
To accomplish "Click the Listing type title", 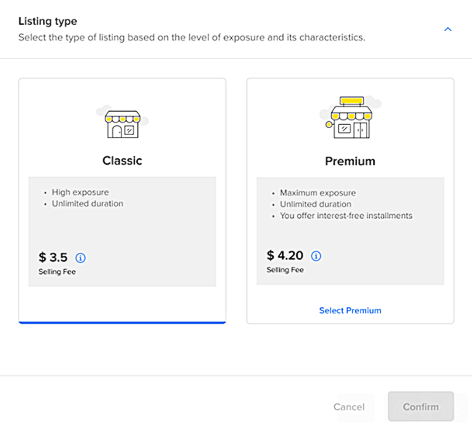I will (x=48, y=21).
